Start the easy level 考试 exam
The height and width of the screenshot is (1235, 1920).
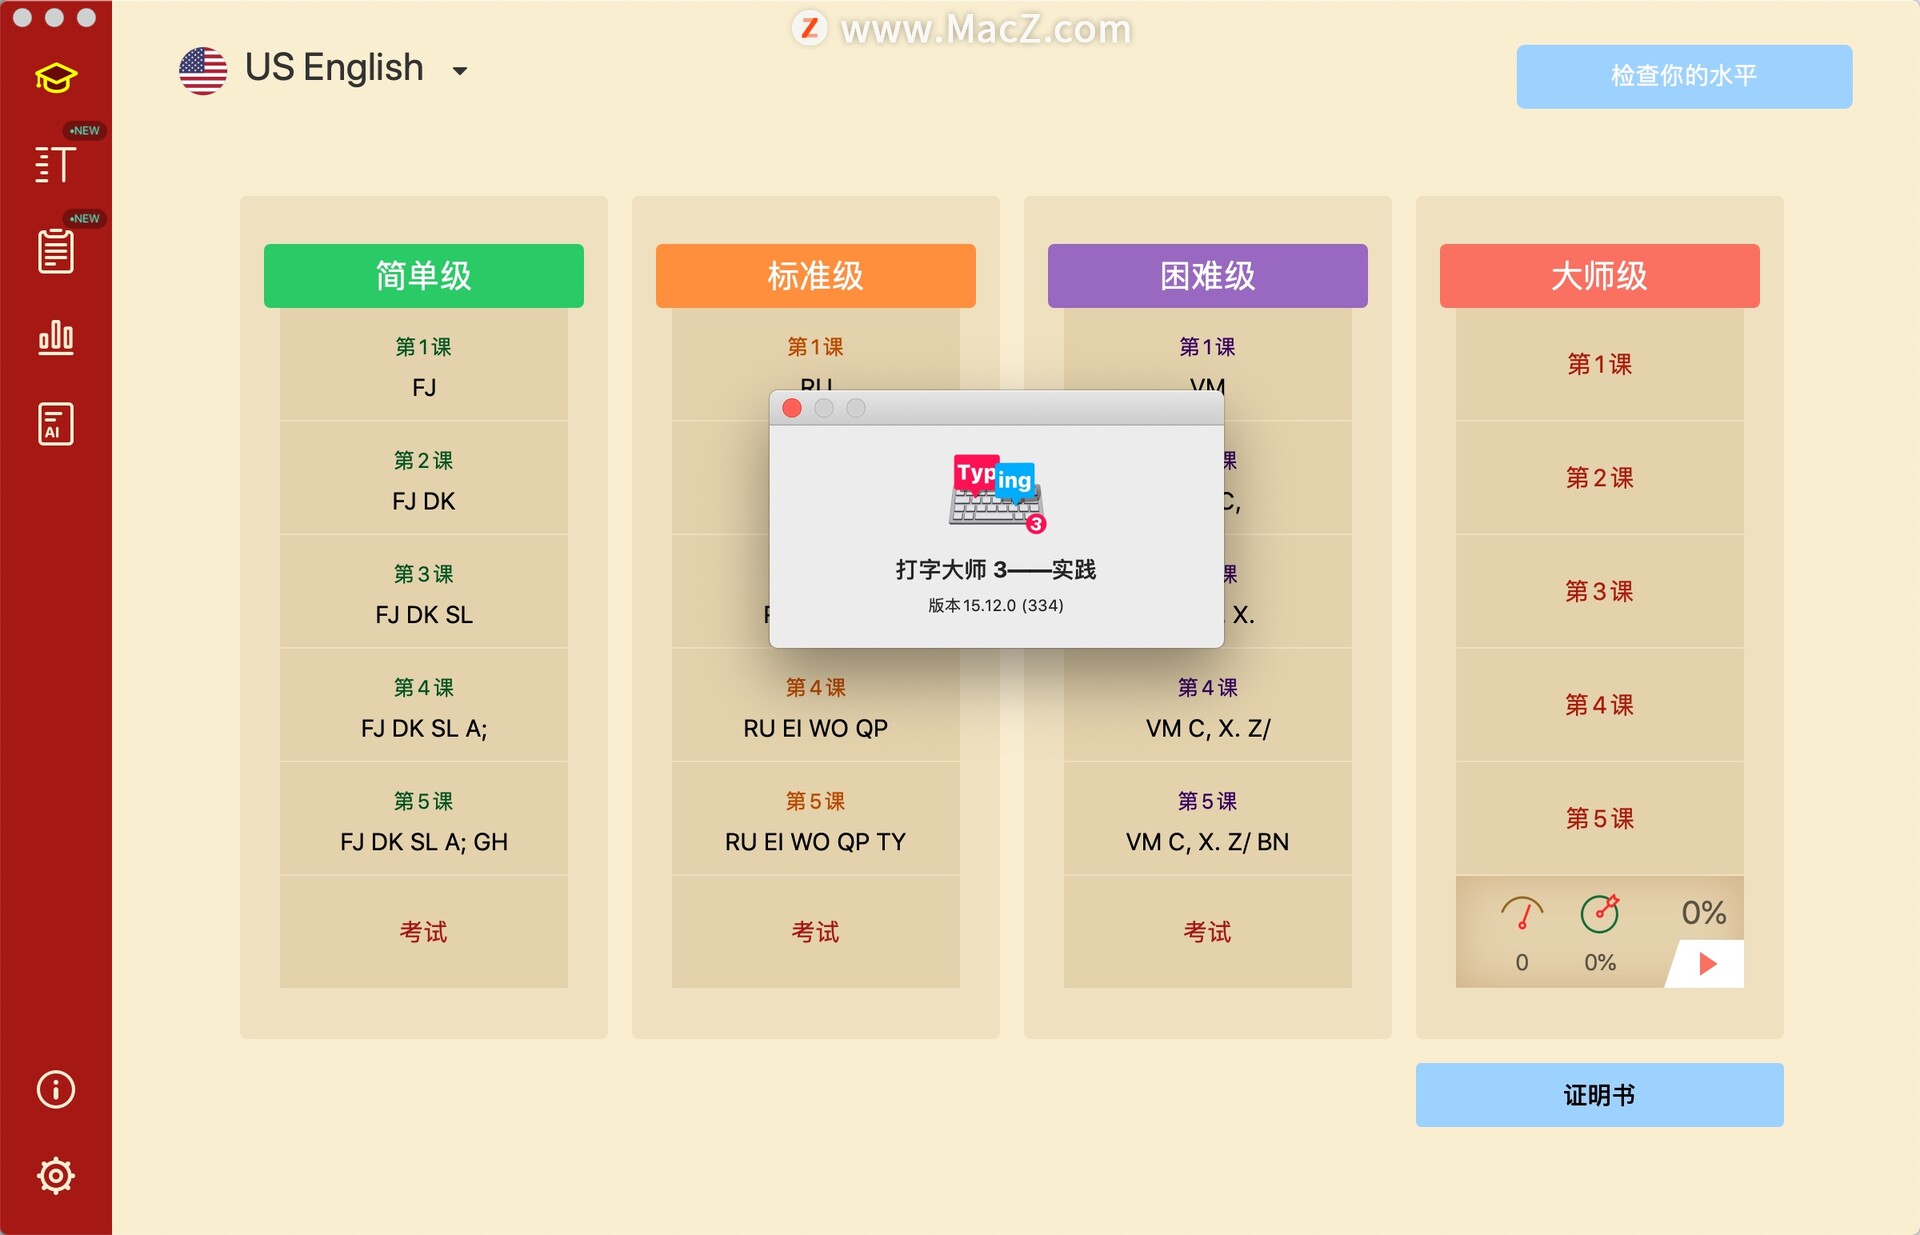click(x=424, y=932)
